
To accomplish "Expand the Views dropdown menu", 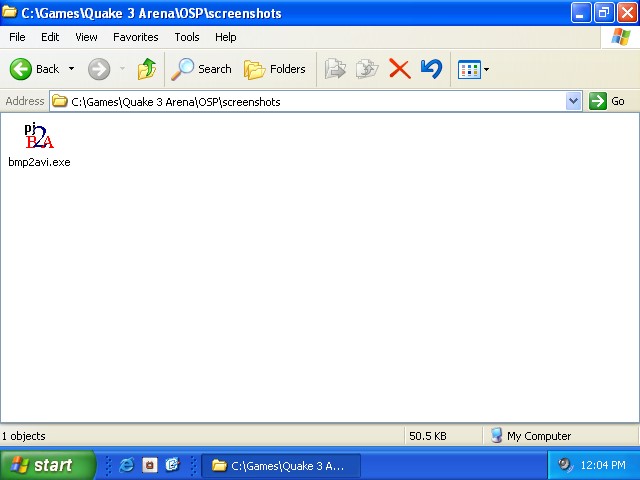I will pos(486,69).
